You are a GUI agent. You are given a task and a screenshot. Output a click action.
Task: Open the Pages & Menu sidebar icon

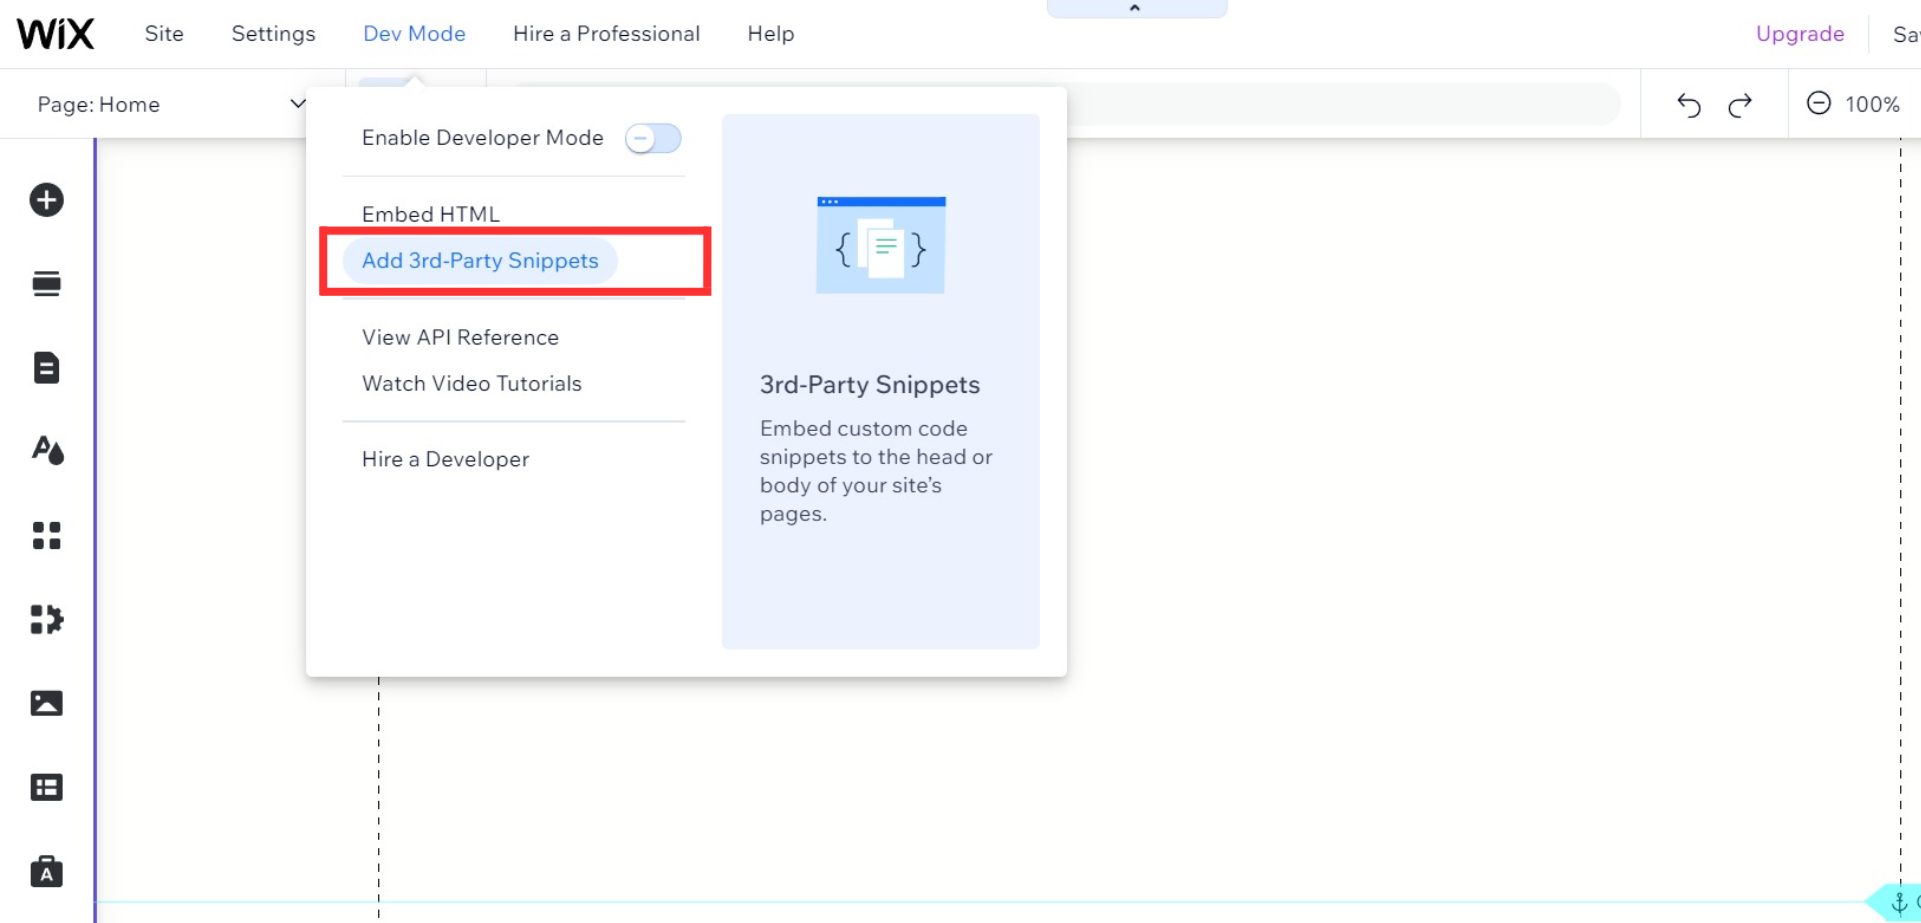(46, 368)
